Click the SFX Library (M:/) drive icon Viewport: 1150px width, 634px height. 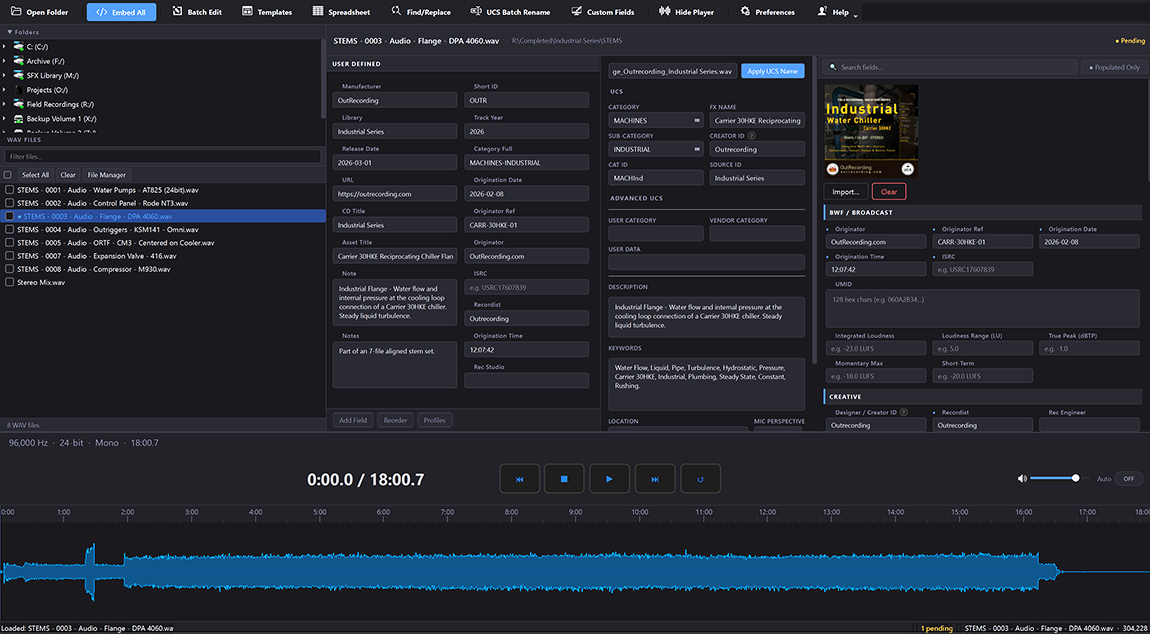pos(19,76)
